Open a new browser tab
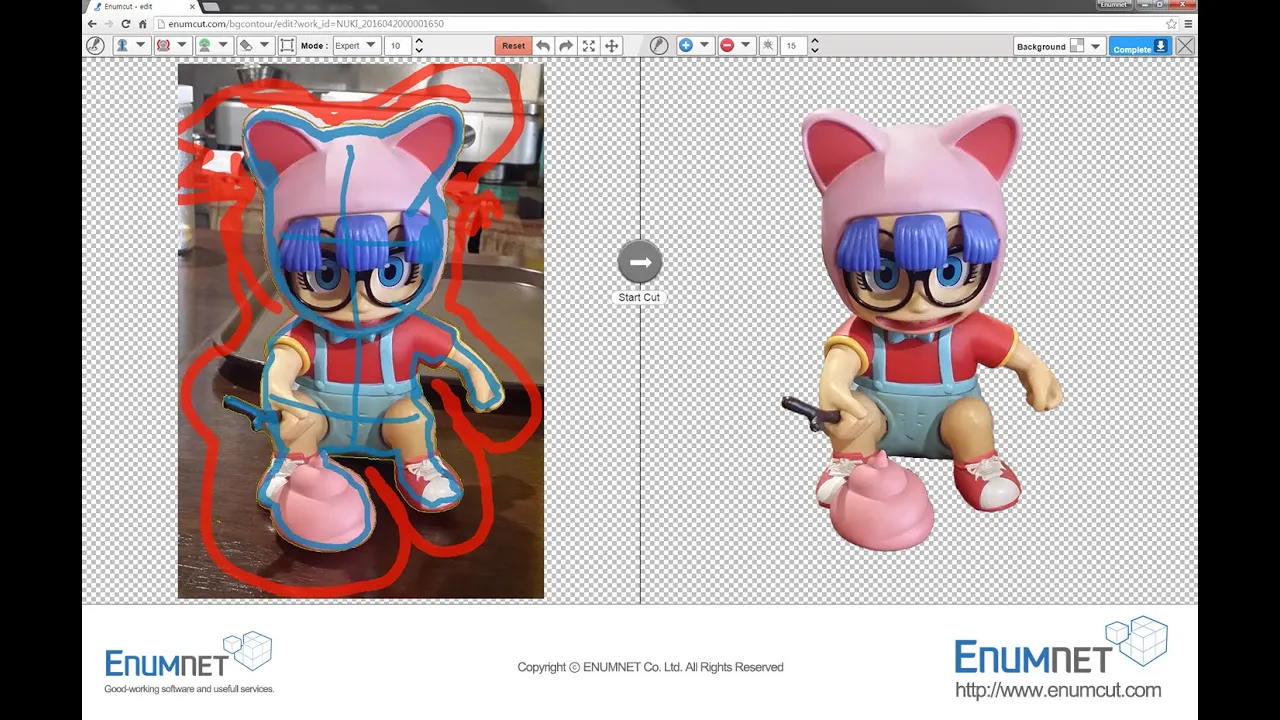Screen dimensions: 1280x720 click(212, 7)
